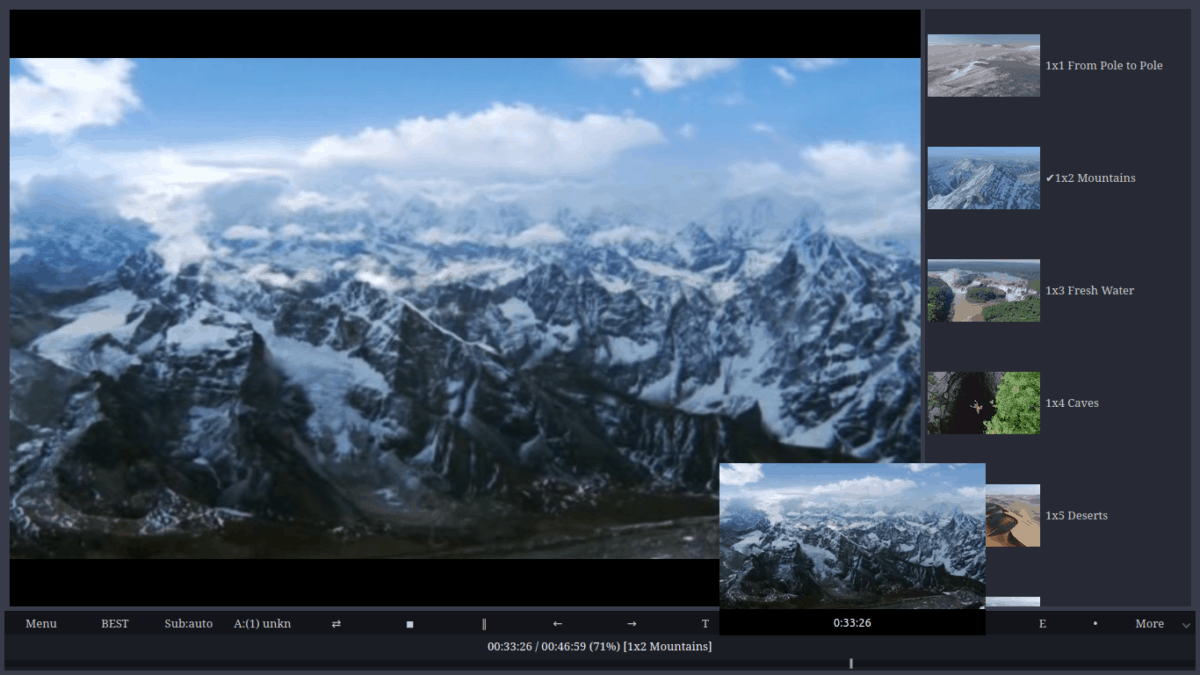
Task: Select the 1x3 Fresh Water episode
Action: (1089, 290)
